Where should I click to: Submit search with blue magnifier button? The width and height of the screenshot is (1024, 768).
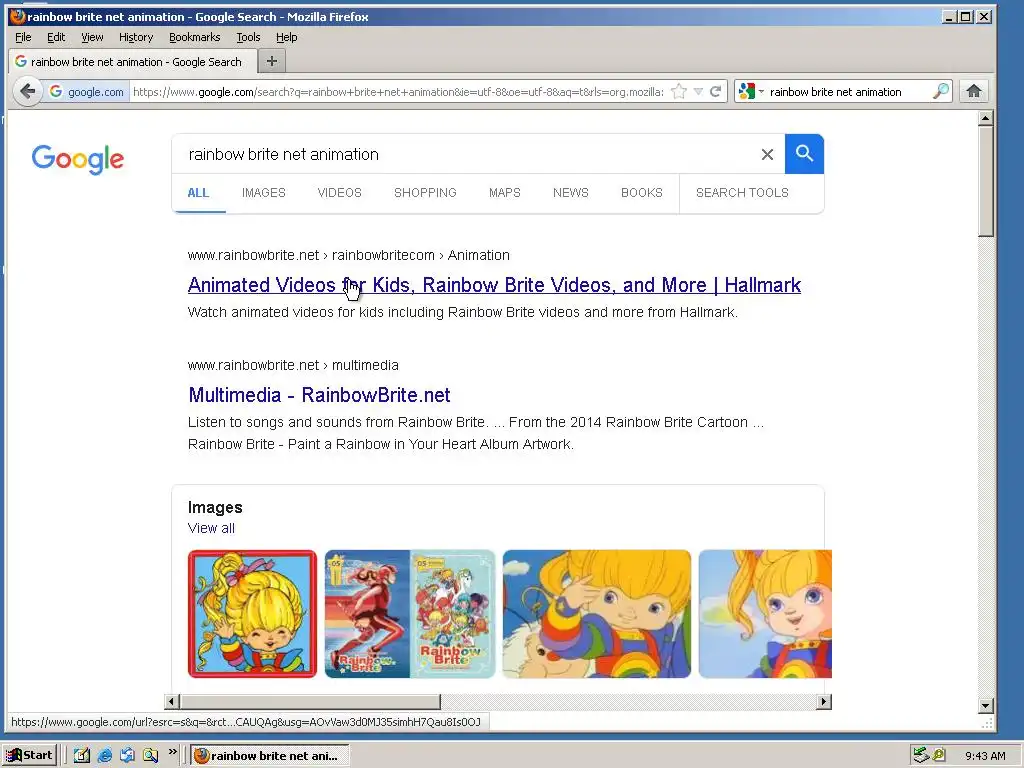[804, 154]
